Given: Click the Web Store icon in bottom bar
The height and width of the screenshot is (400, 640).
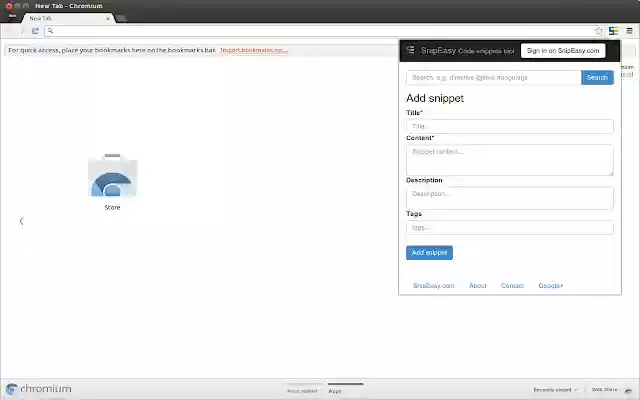Looking at the screenshot, I should click(x=629, y=391).
